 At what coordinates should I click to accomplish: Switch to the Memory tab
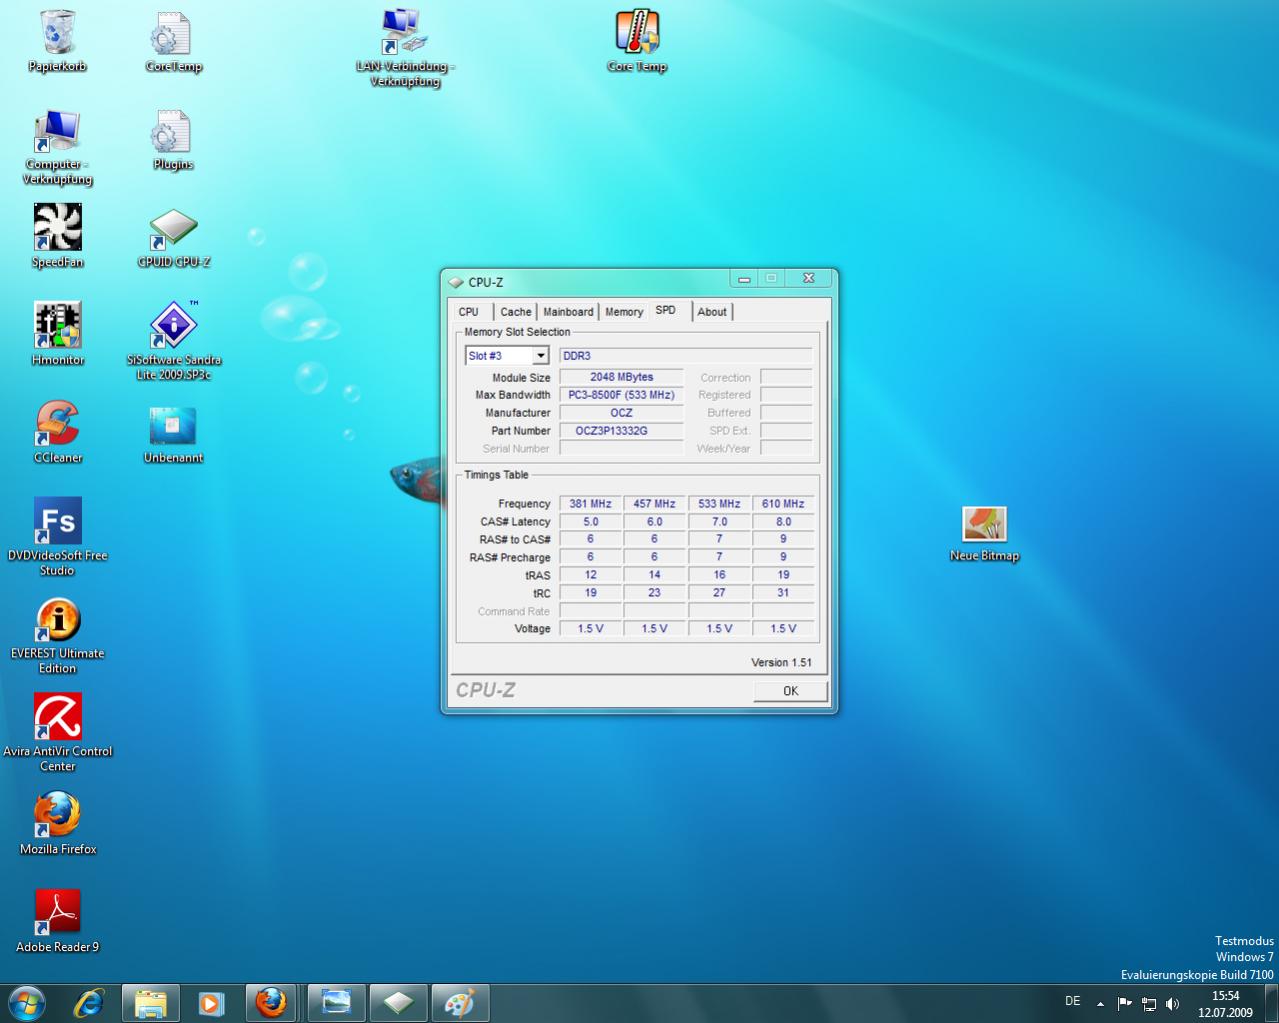pos(624,312)
